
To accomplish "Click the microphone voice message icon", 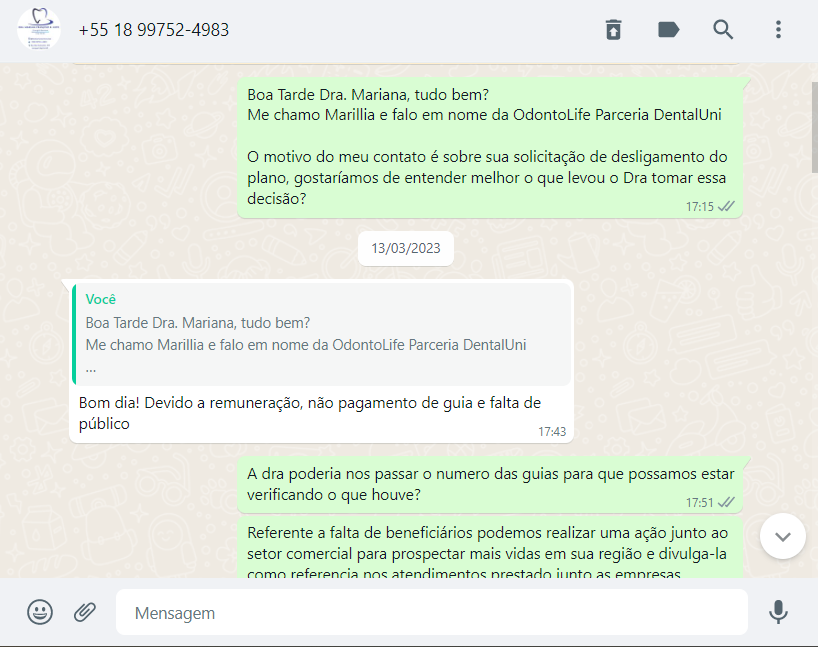I will click(778, 612).
